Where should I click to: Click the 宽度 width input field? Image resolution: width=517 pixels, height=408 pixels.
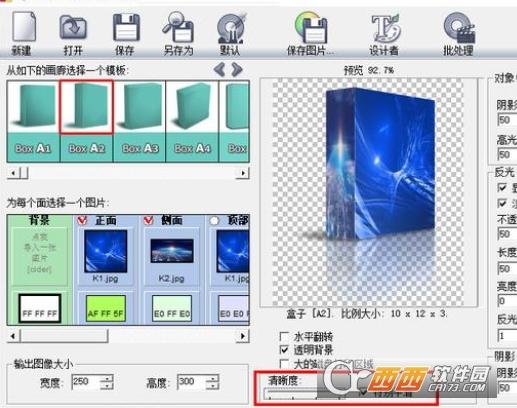pos(86,382)
